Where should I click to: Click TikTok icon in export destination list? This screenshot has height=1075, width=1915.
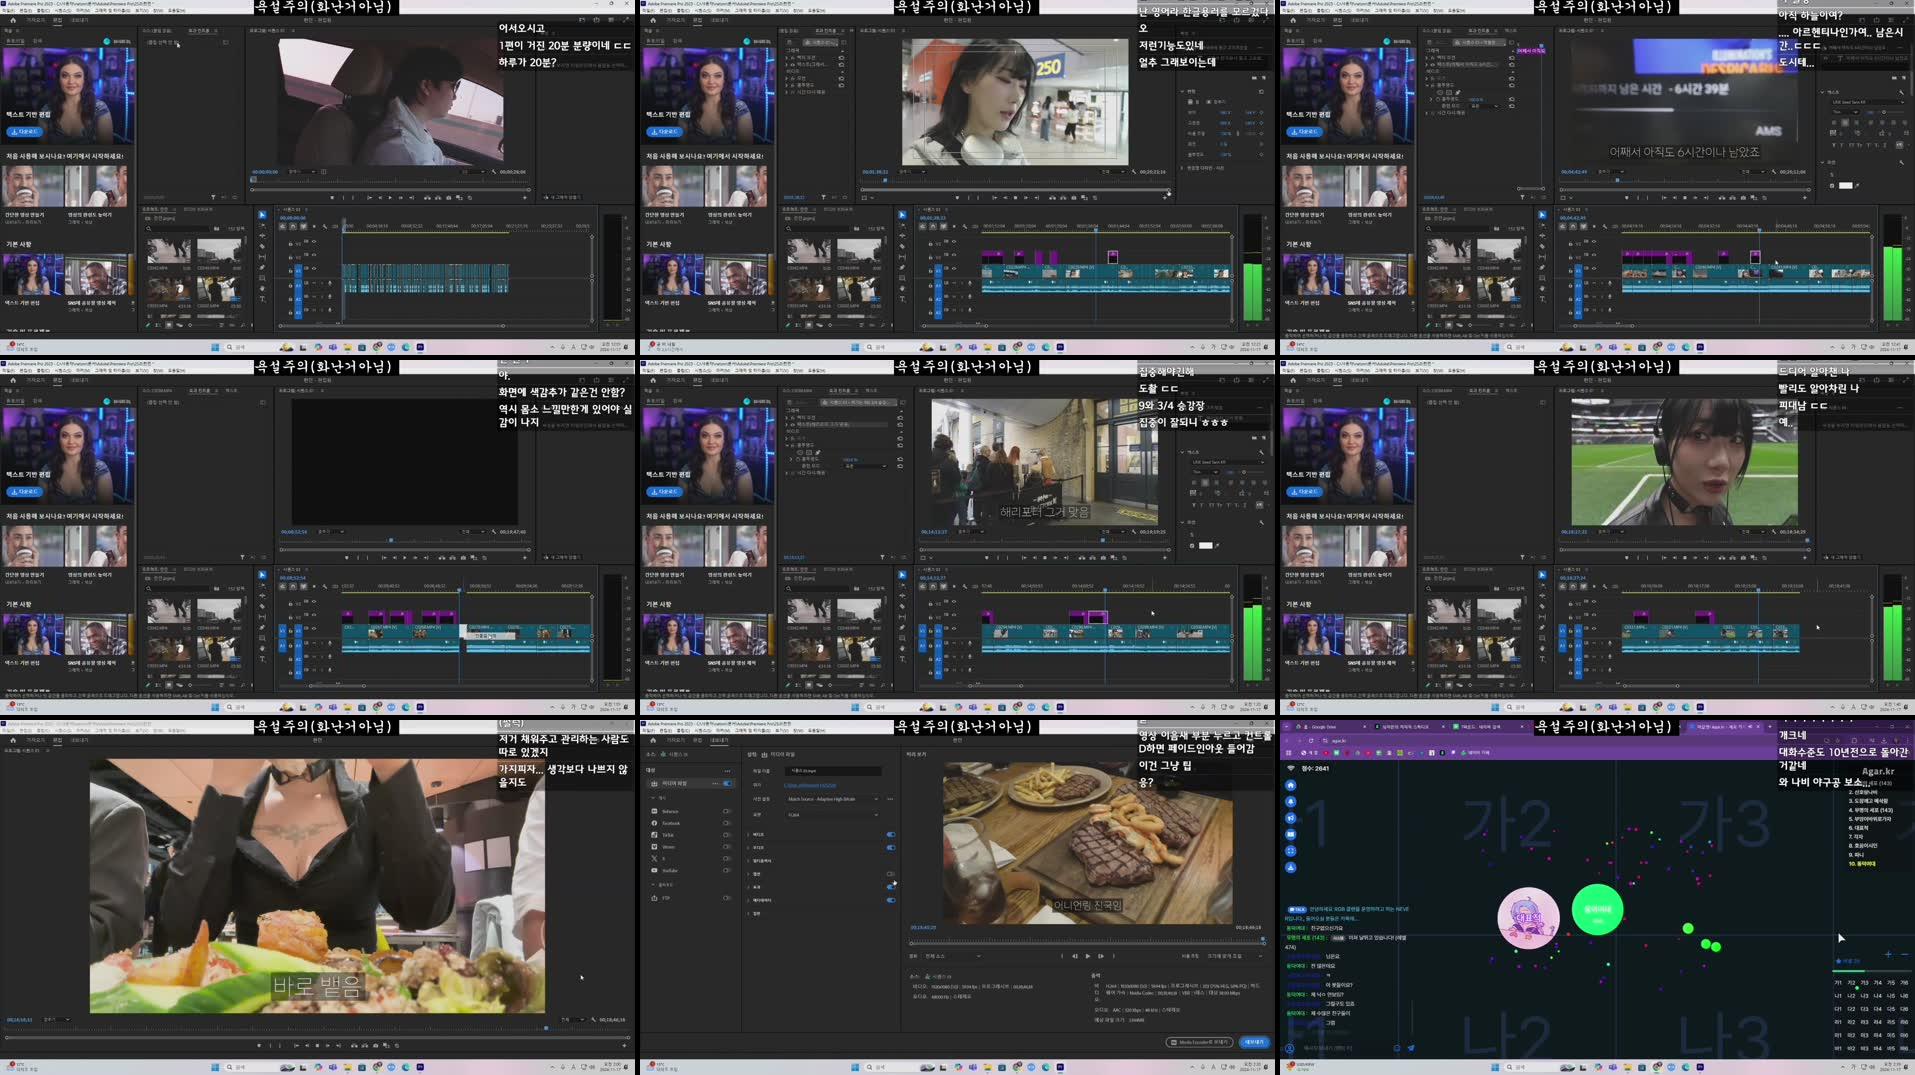point(654,835)
